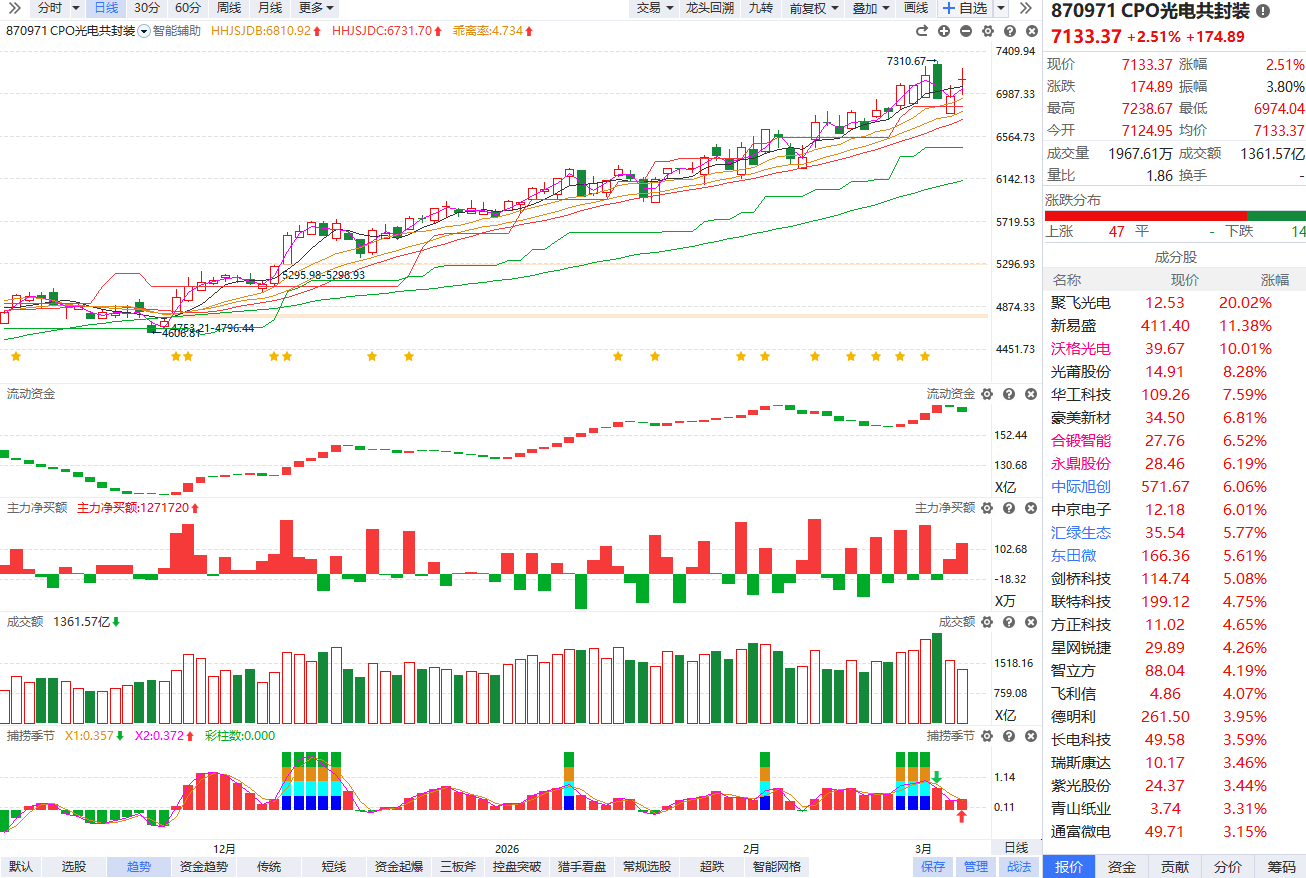Screen dimensions: 1306x878
Task: Expand the stock name dropdown in chart header
Action: (x=144, y=31)
